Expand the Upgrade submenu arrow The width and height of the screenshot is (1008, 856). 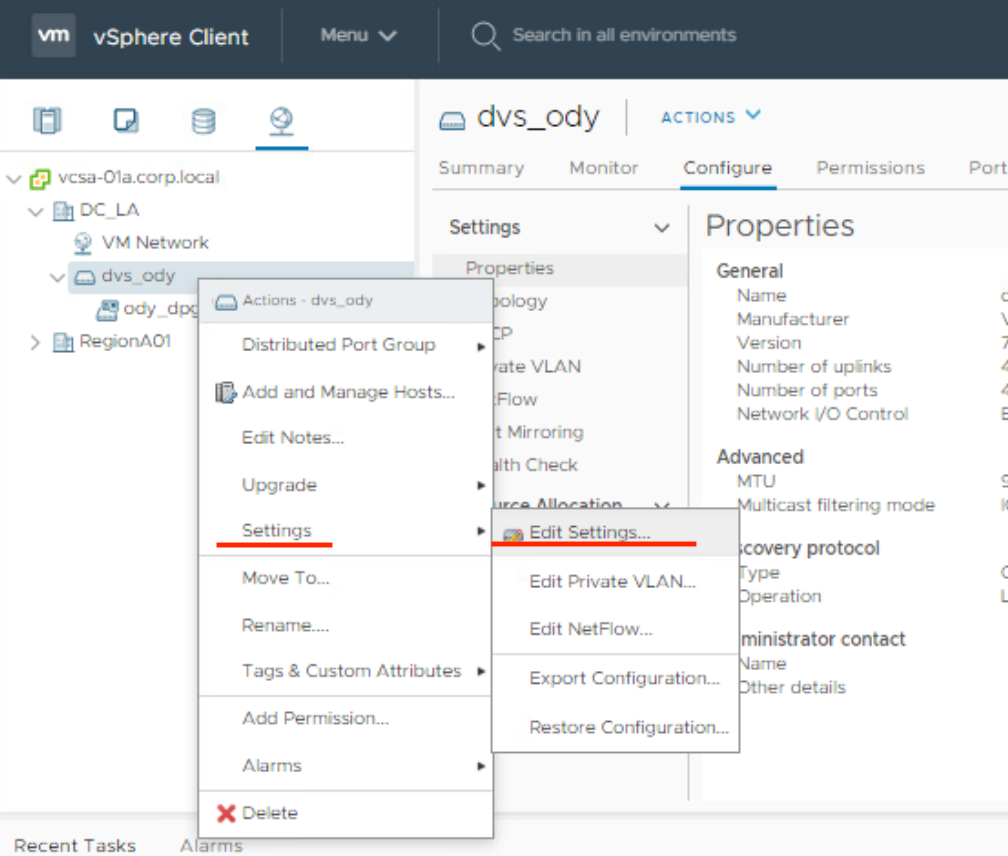[x=481, y=485]
